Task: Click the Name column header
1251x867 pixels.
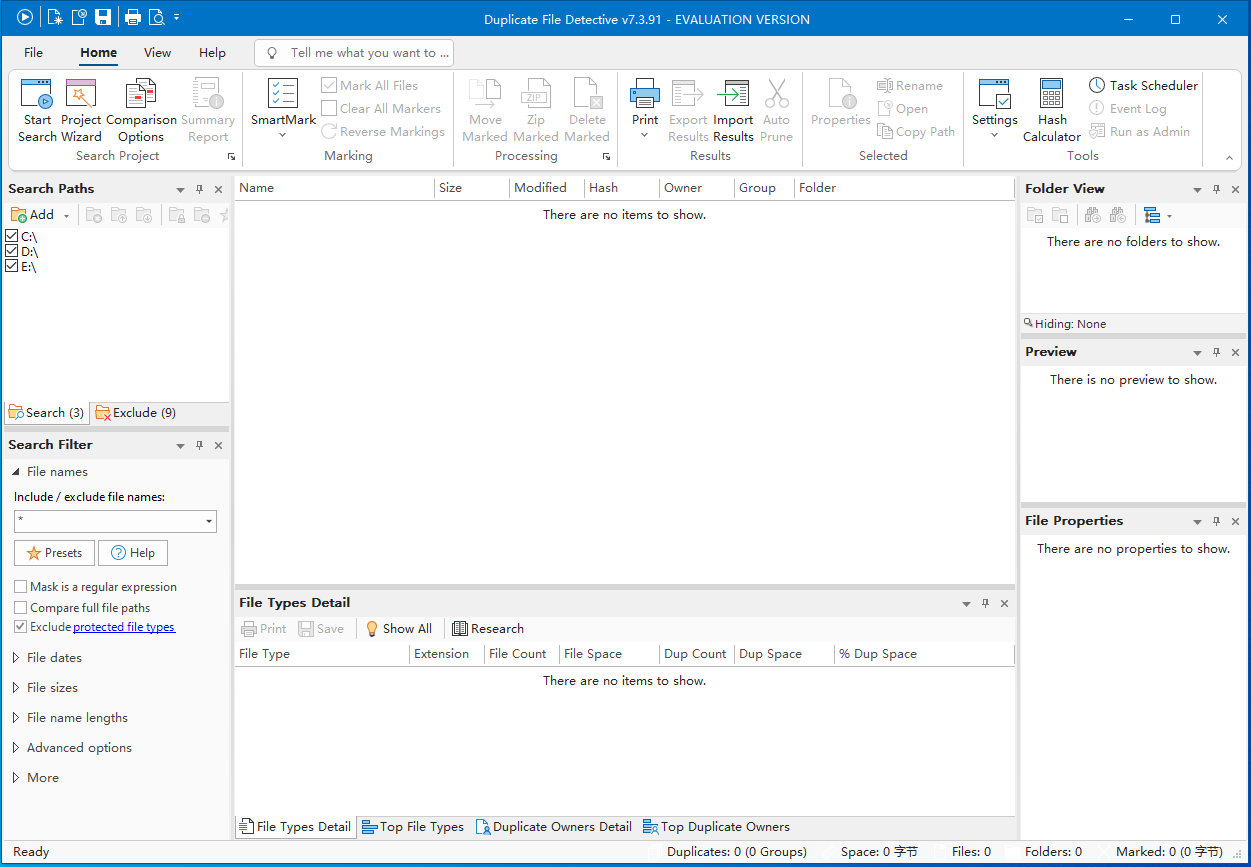Action: (335, 188)
